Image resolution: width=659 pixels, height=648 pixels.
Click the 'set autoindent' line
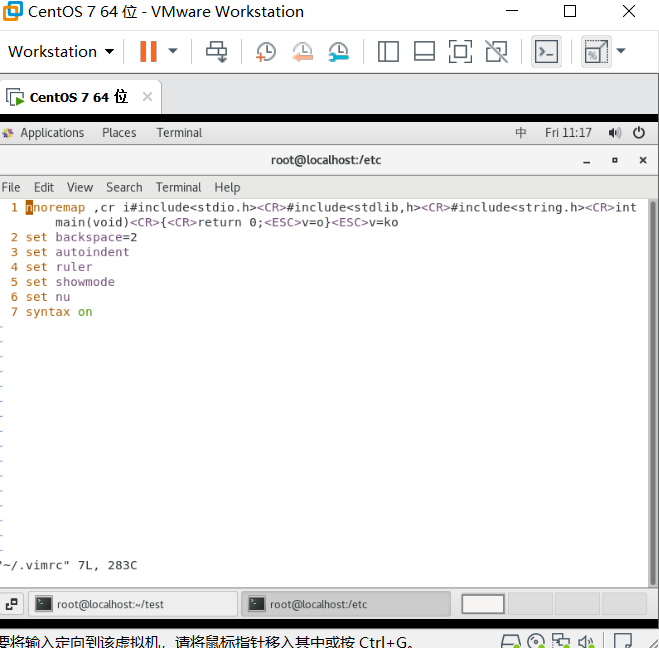(x=77, y=252)
